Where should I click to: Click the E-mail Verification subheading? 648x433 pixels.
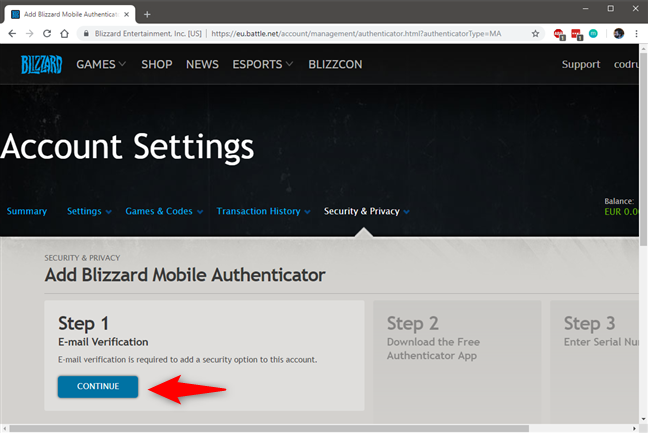pyautogui.click(x=103, y=342)
